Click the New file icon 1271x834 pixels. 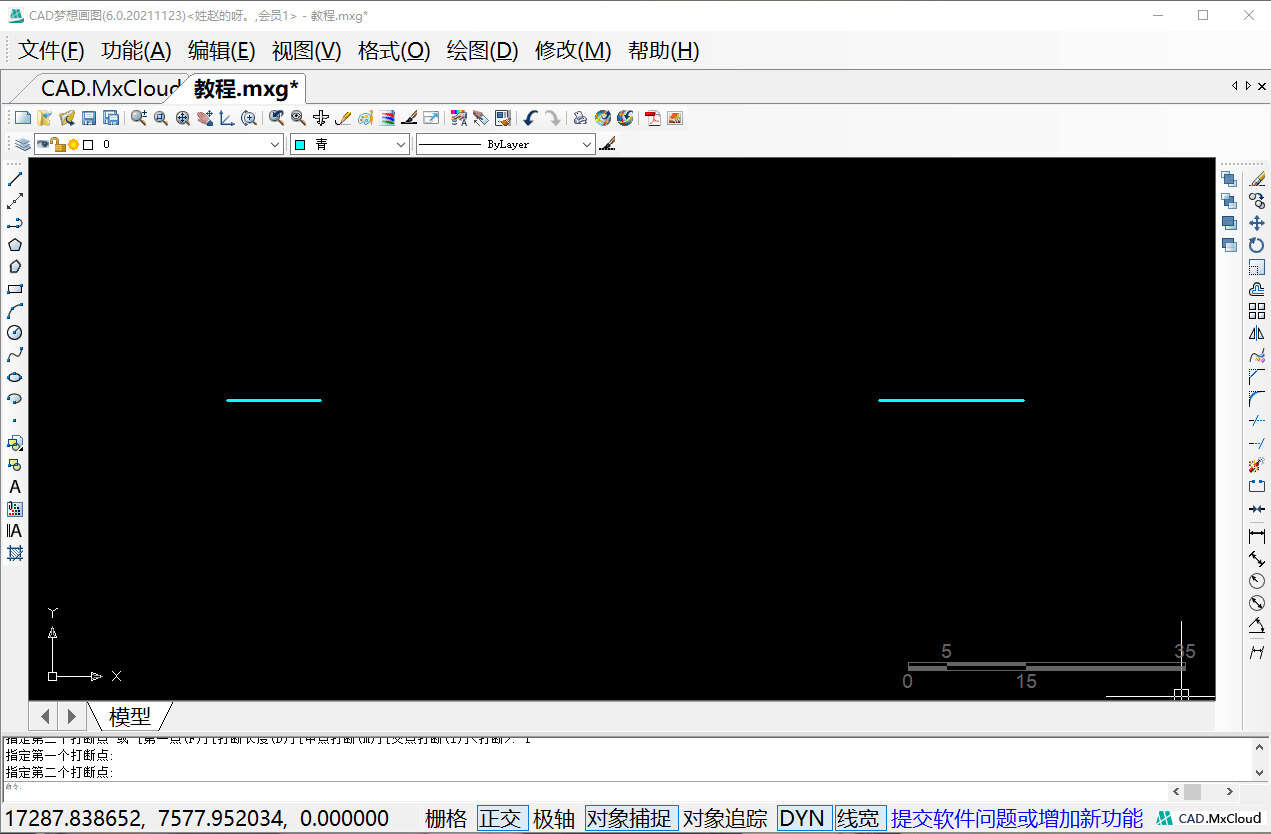pos(22,118)
